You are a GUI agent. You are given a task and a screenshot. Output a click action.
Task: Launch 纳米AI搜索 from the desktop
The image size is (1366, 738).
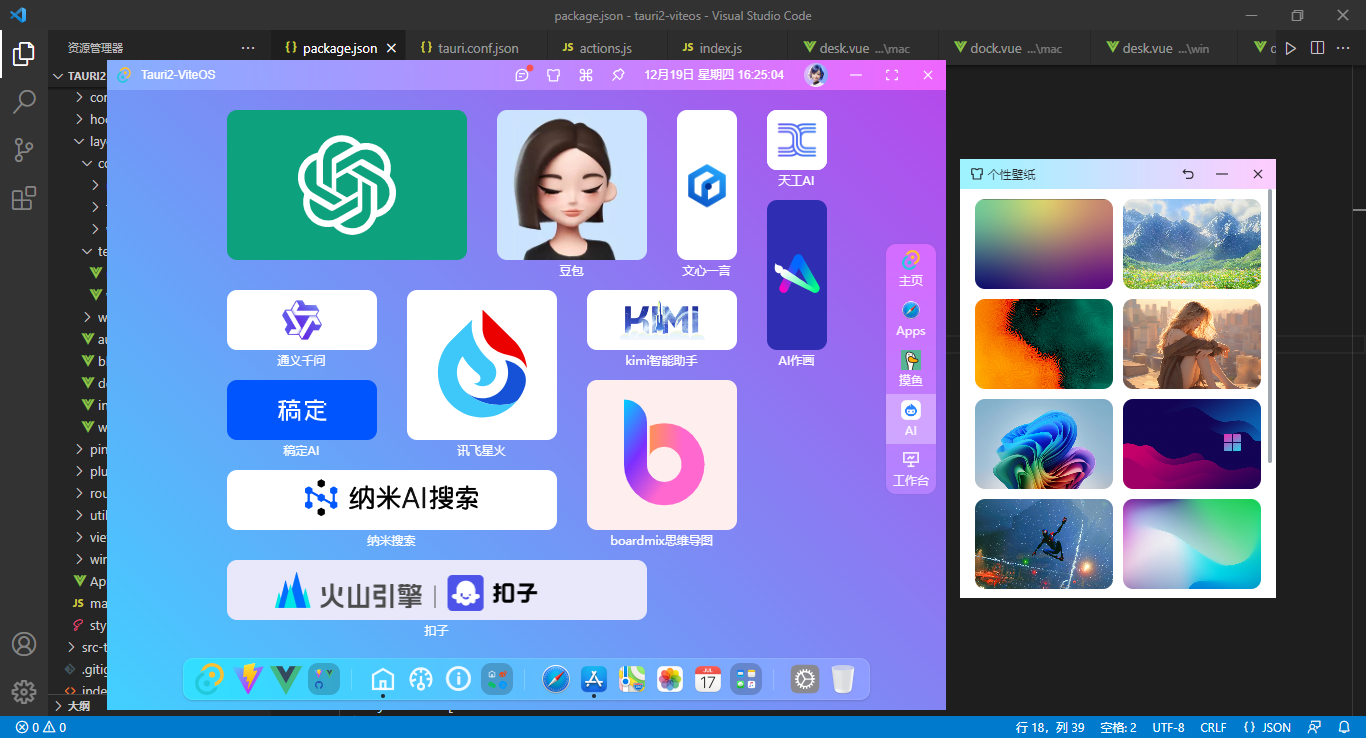pyautogui.click(x=392, y=499)
